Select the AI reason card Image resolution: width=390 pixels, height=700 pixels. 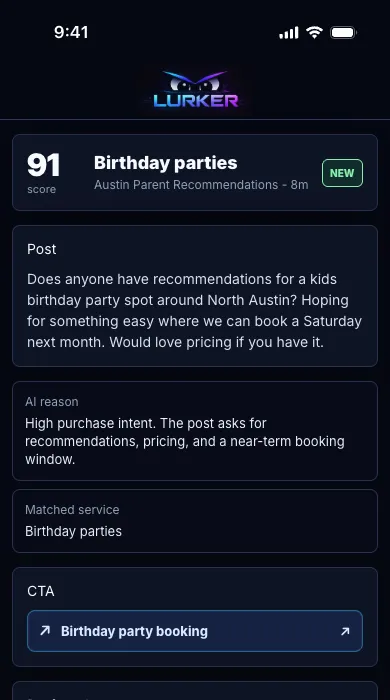195,431
